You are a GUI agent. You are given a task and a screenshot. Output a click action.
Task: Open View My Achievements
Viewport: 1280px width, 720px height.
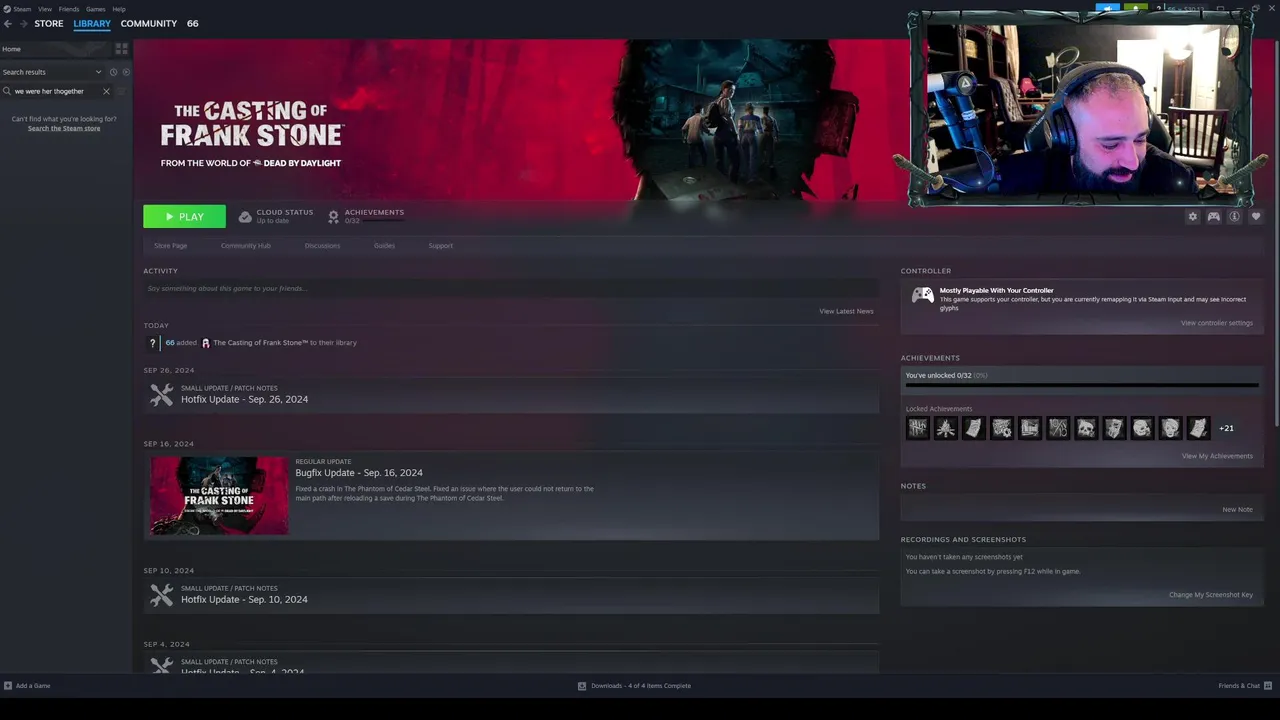1217,456
